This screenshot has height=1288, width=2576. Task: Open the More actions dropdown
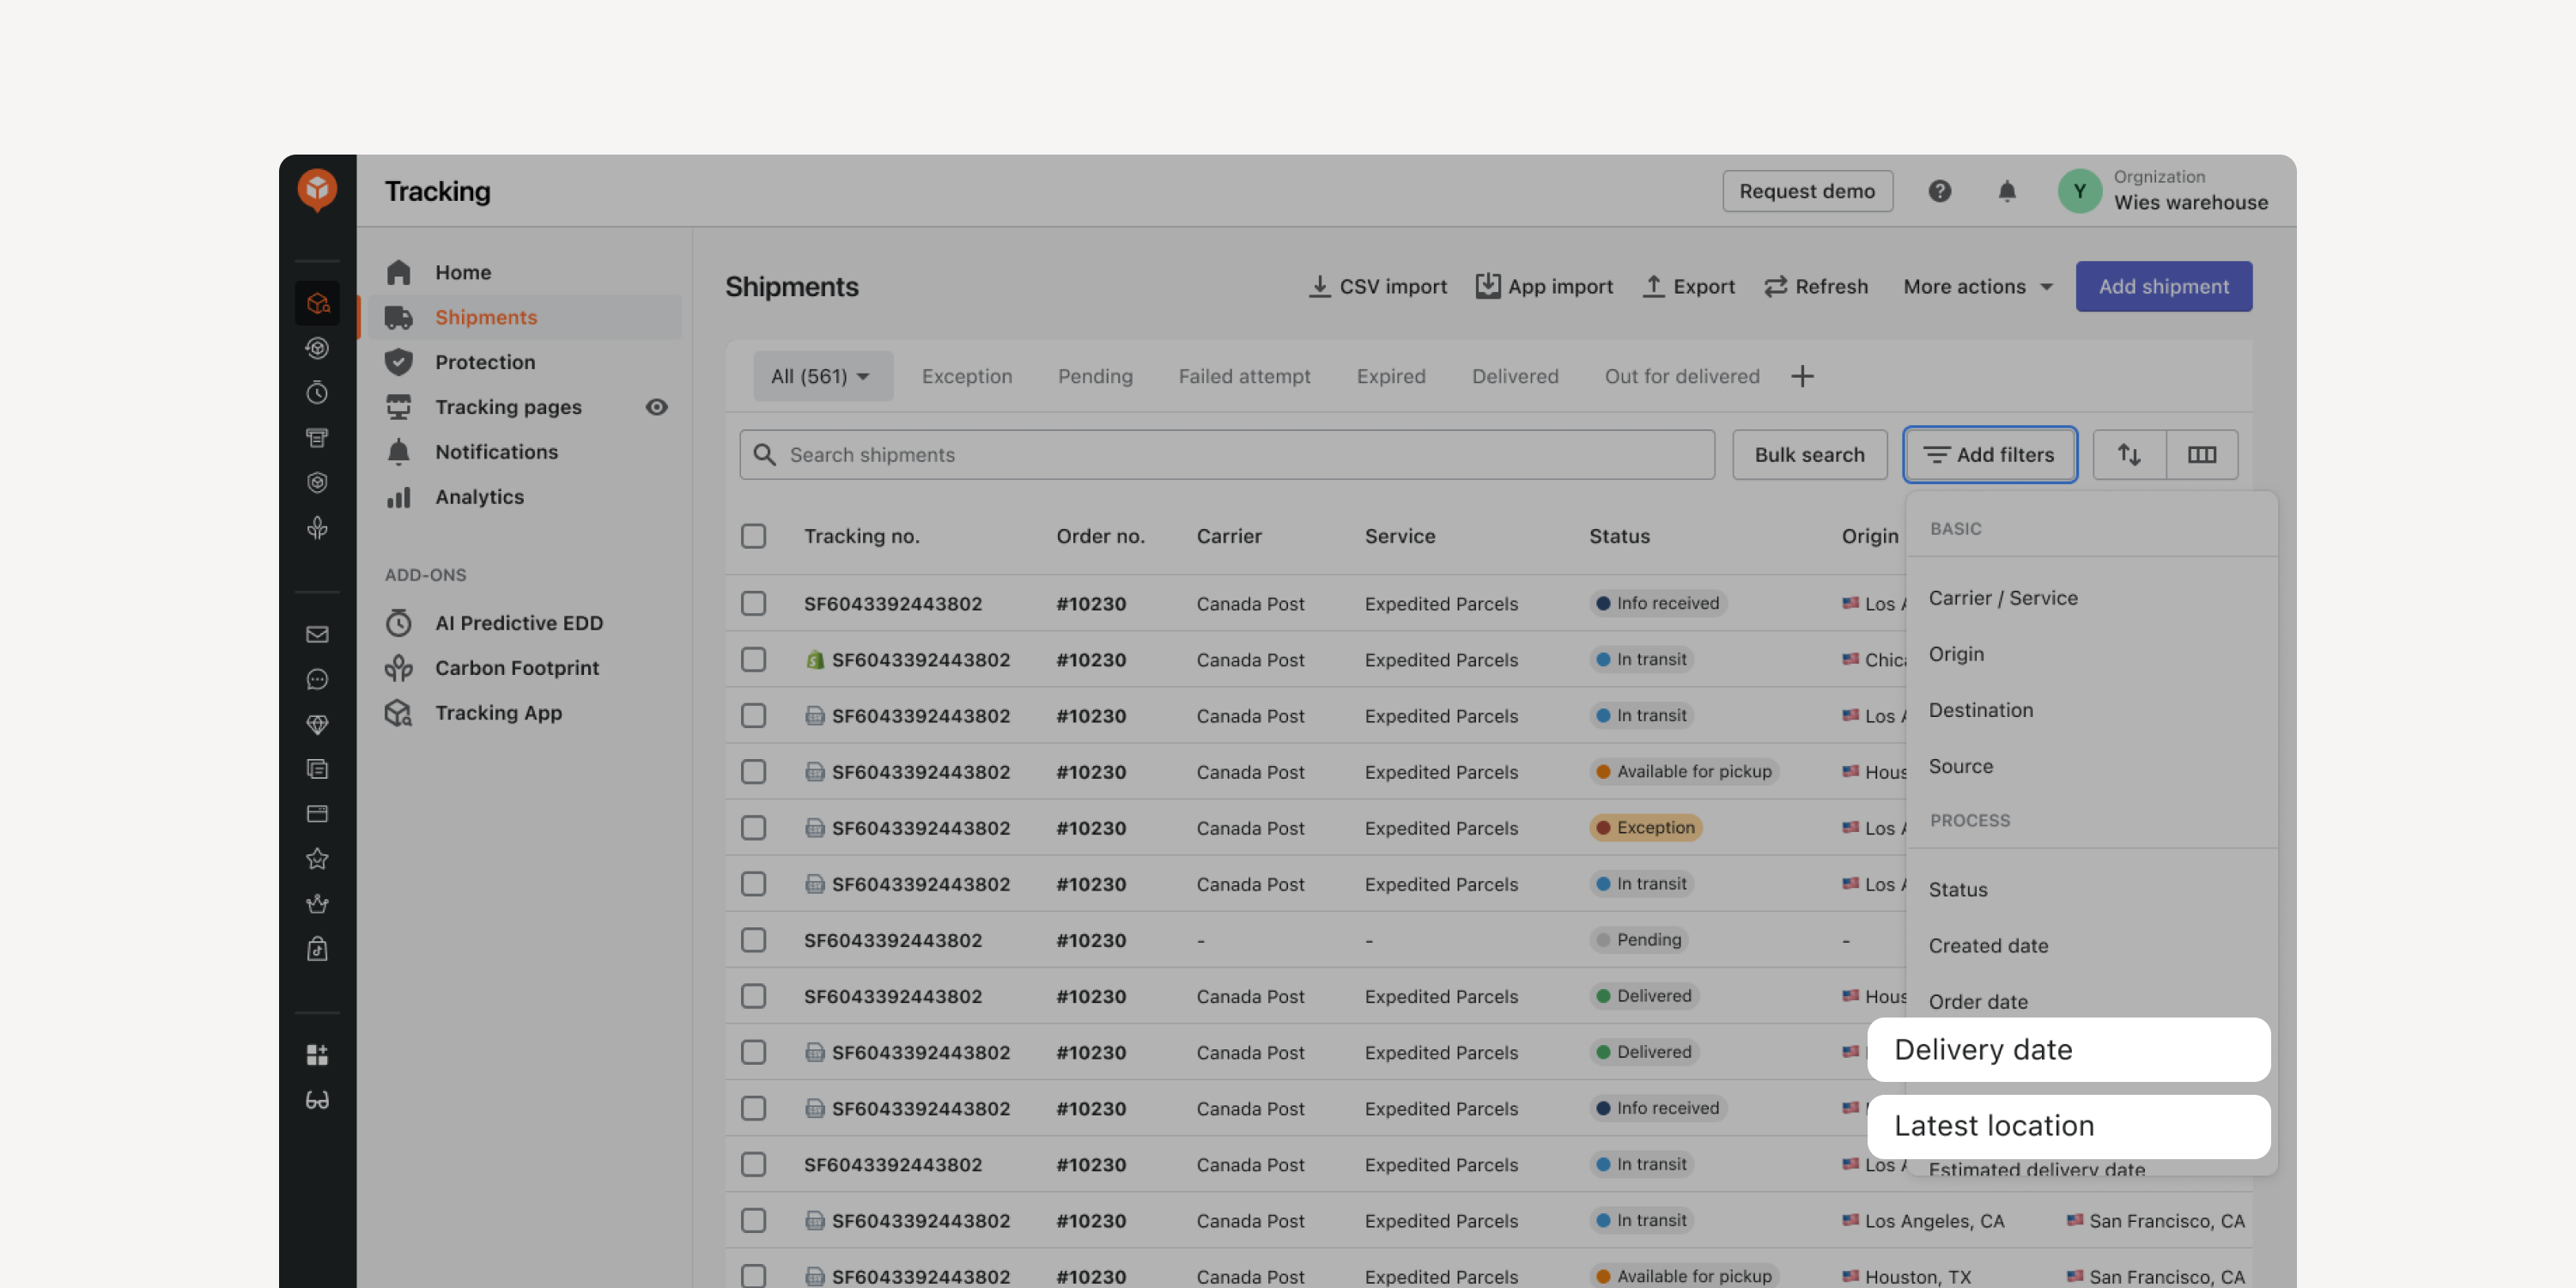tap(1977, 287)
